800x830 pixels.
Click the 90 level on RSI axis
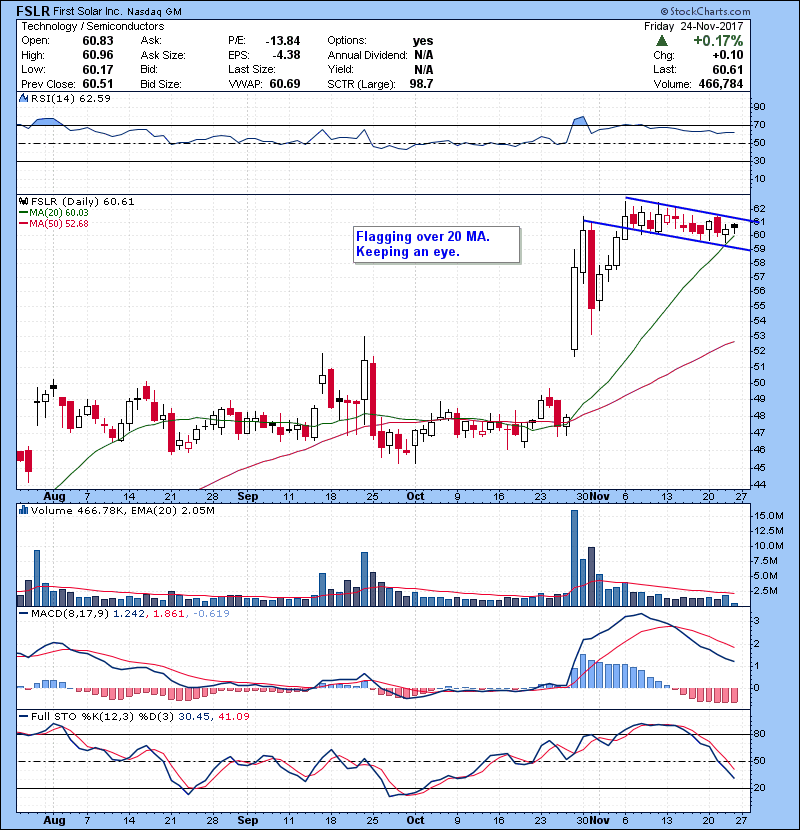pyautogui.click(x=759, y=107)
